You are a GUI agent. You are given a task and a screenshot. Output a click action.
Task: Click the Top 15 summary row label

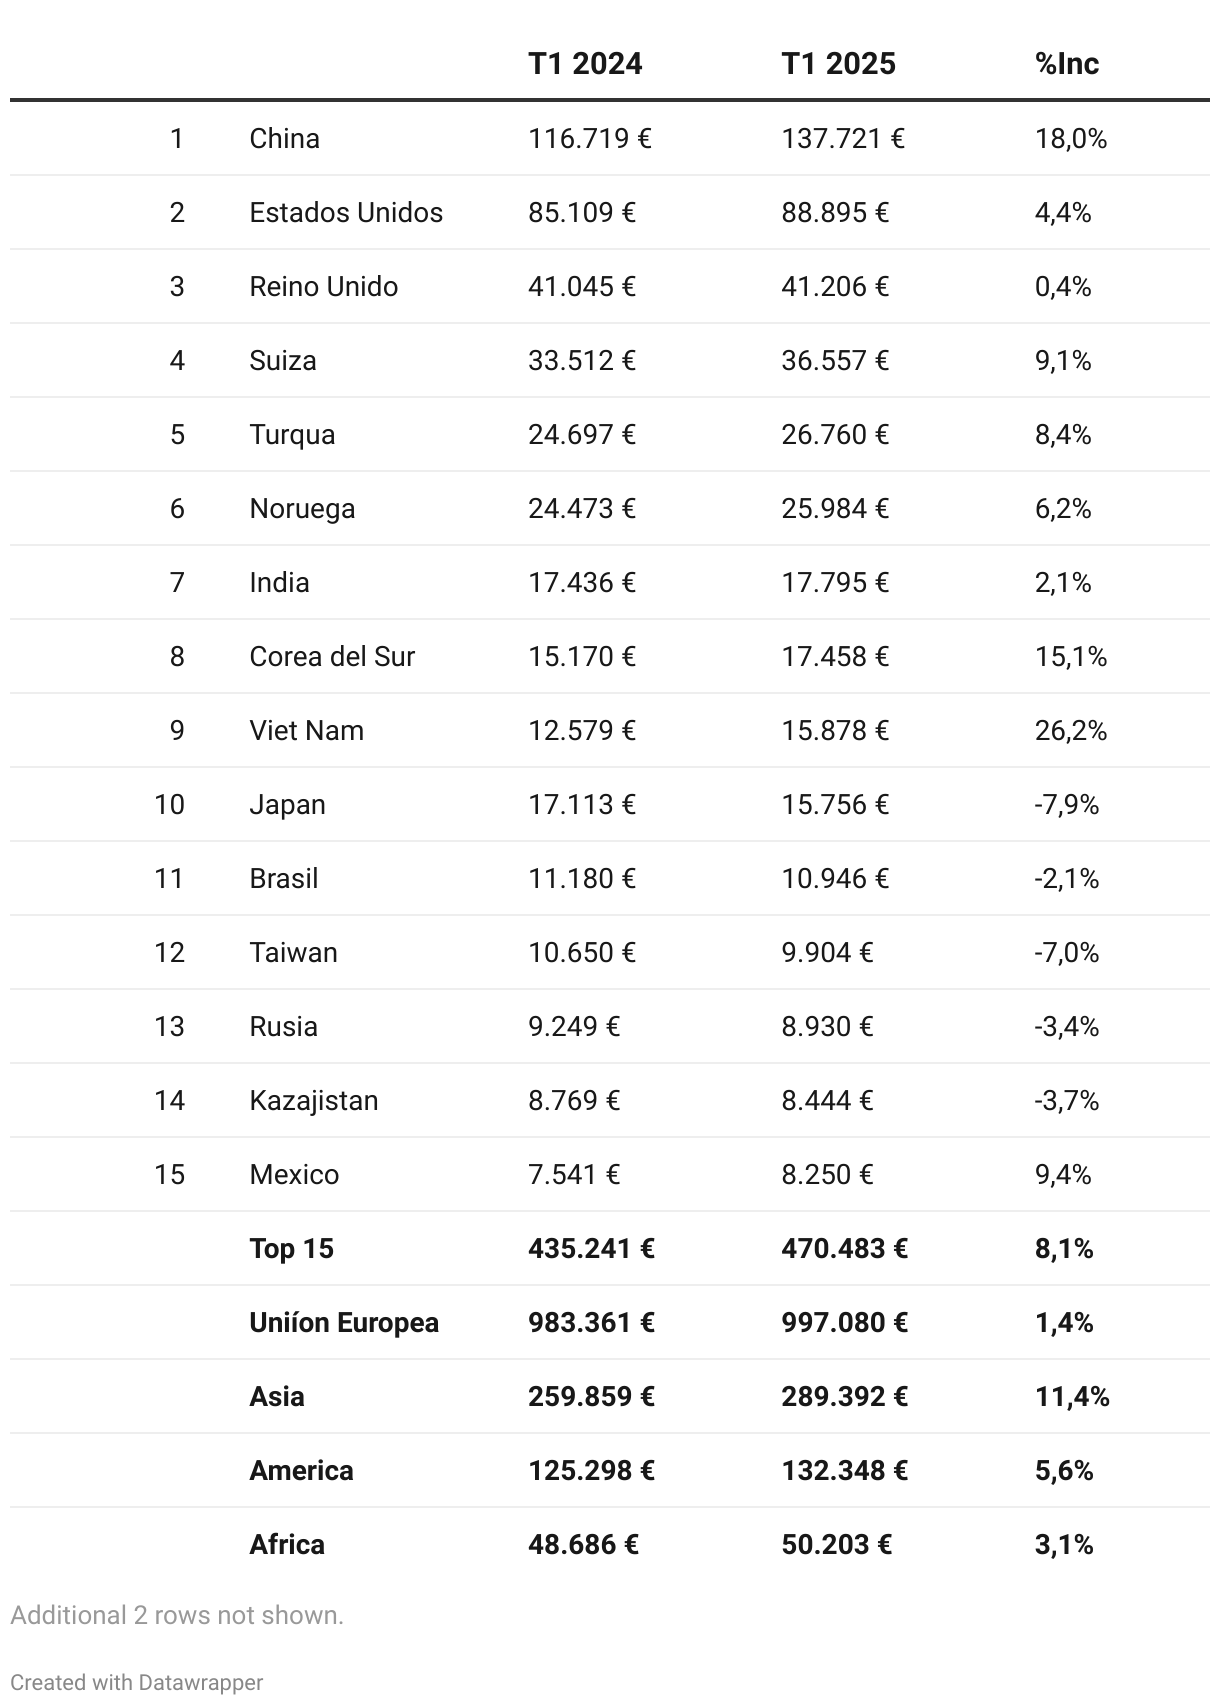291,1248
